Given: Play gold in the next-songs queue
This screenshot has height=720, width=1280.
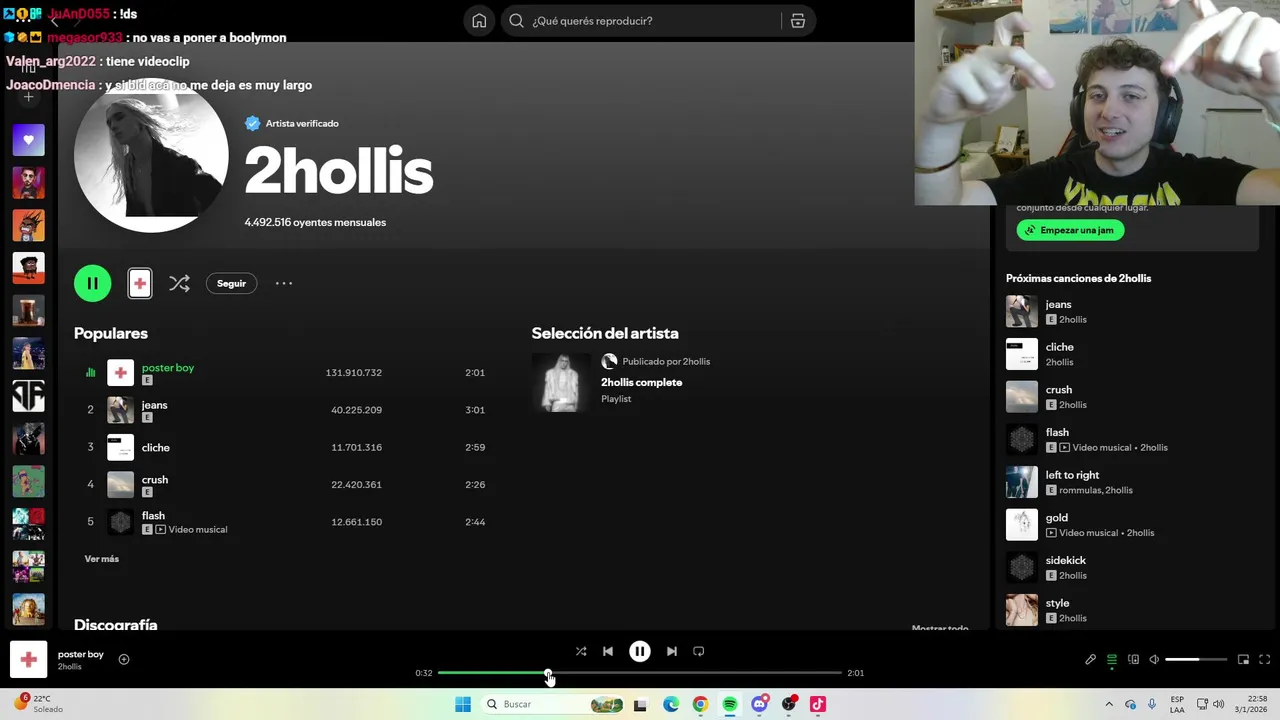Looking at the screenshot, I should (x=1056, y=518).
